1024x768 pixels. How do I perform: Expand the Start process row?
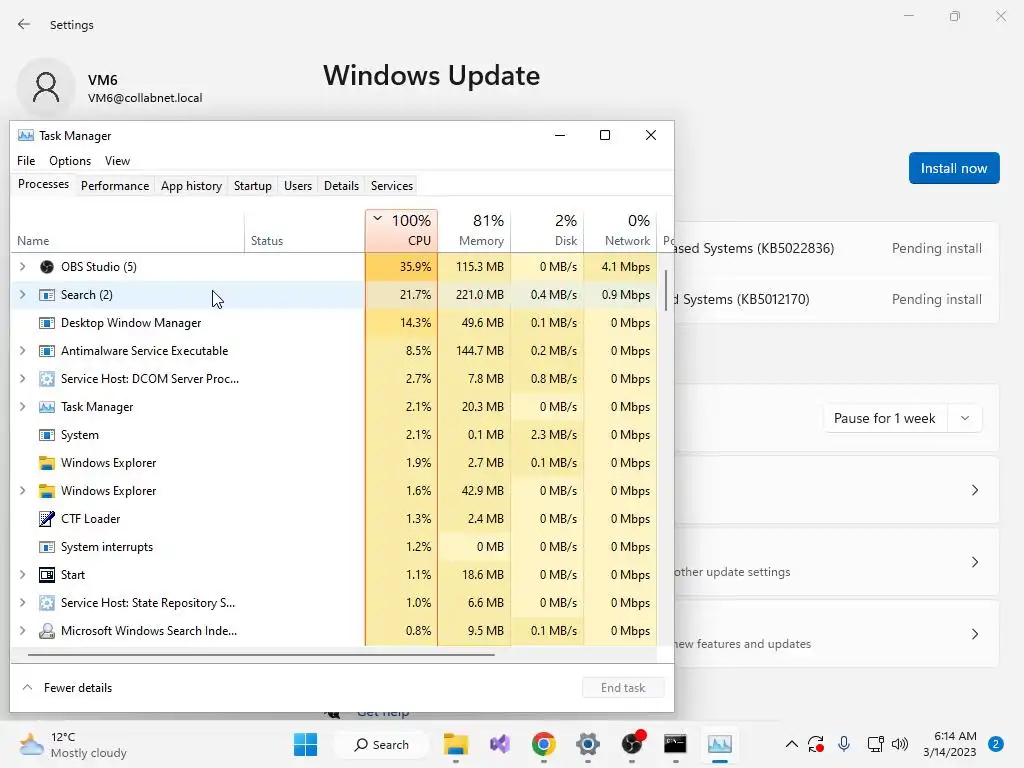[23, 575]
